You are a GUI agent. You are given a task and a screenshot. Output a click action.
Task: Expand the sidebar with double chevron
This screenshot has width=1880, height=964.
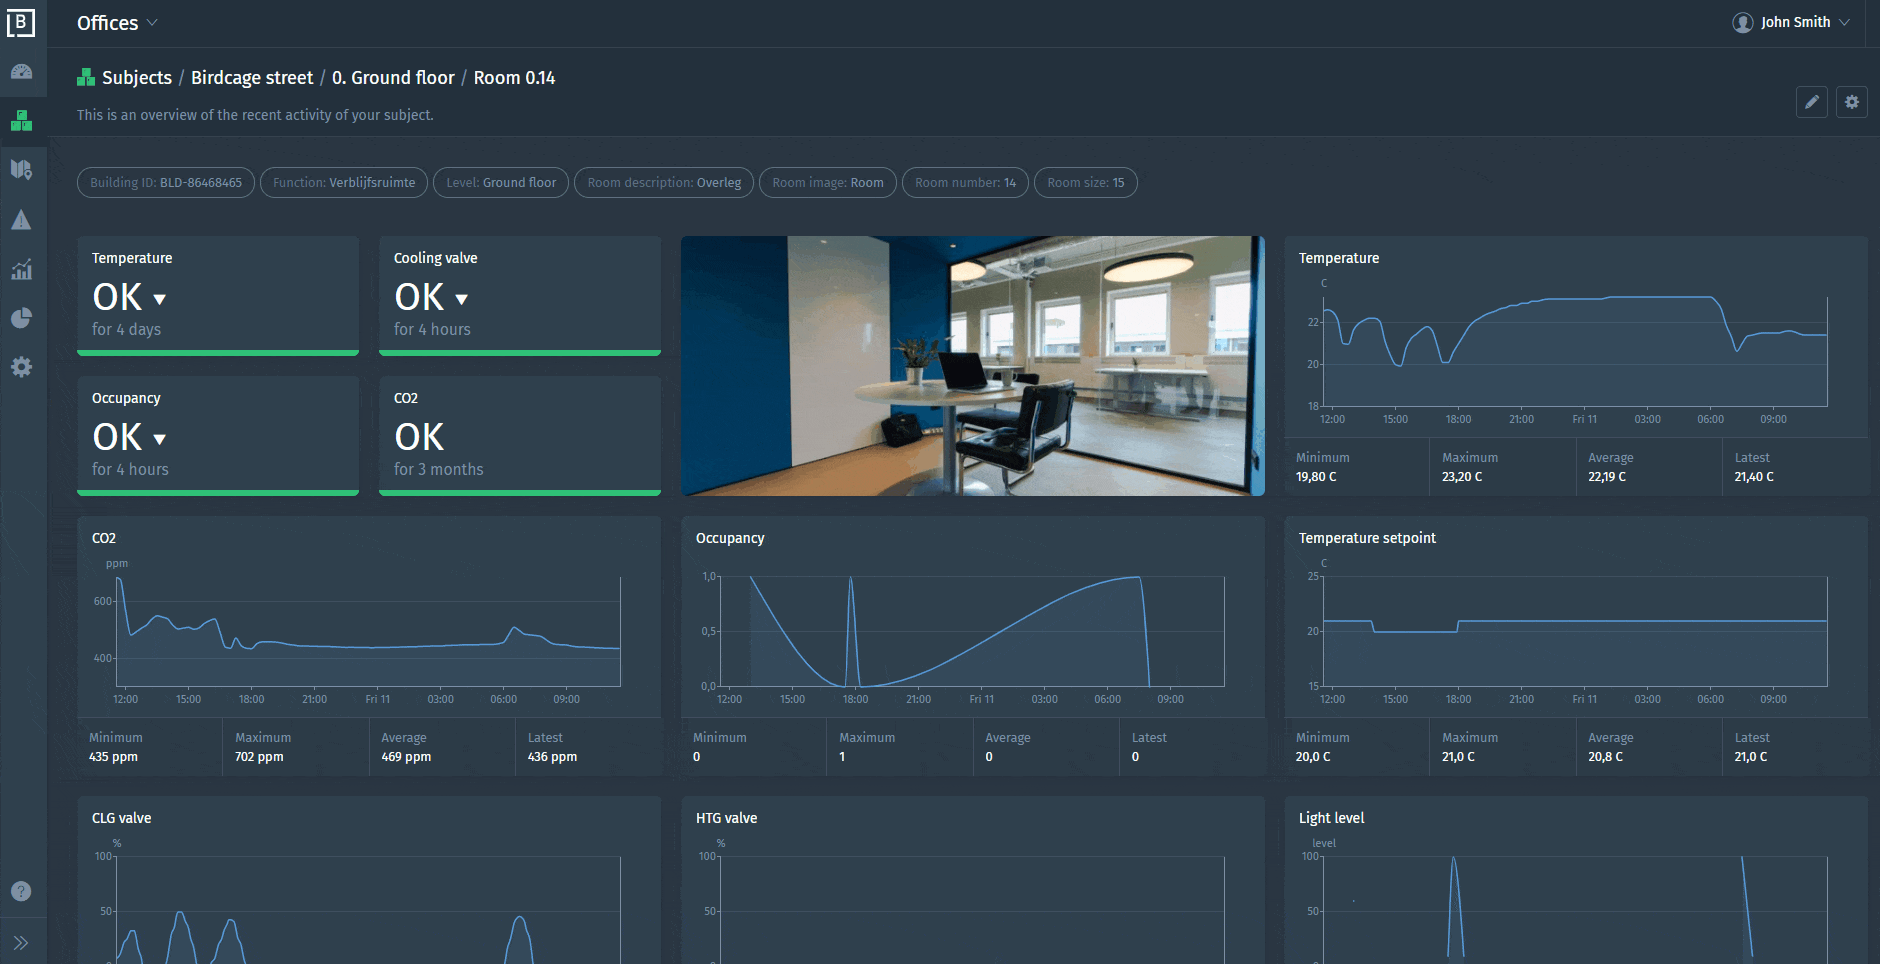21,942
